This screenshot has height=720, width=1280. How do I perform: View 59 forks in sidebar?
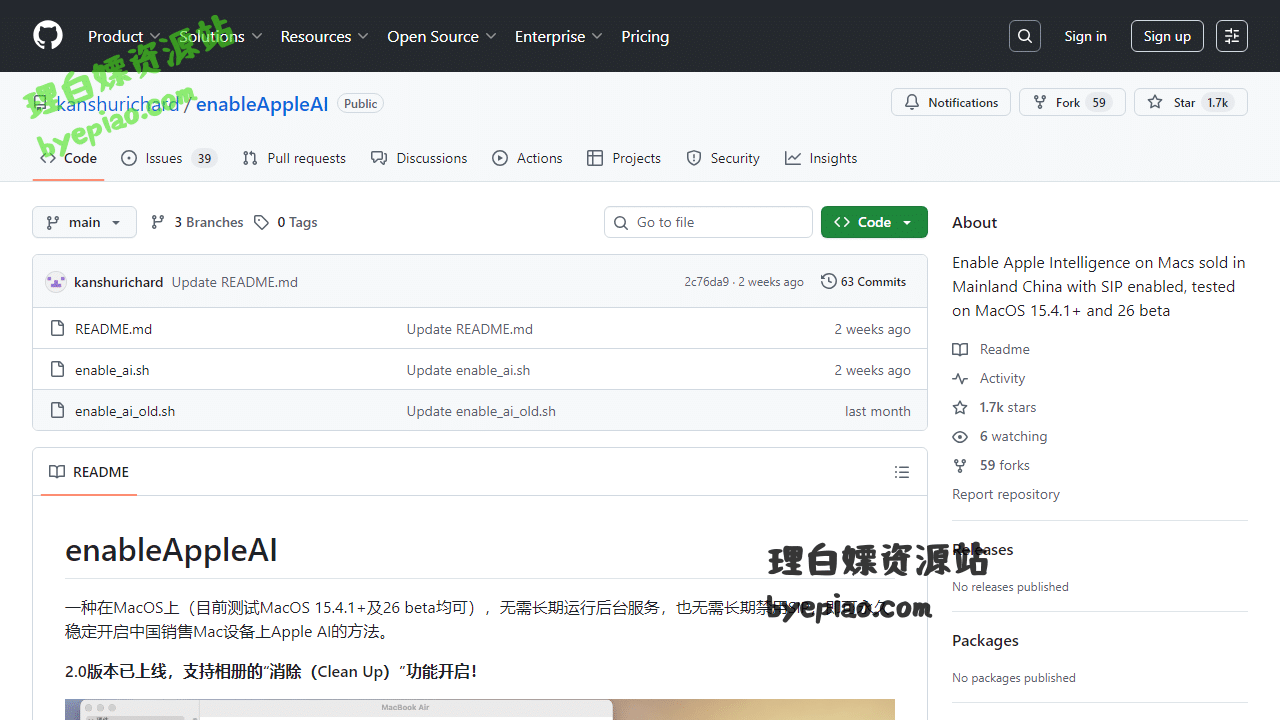coord(991,465)
